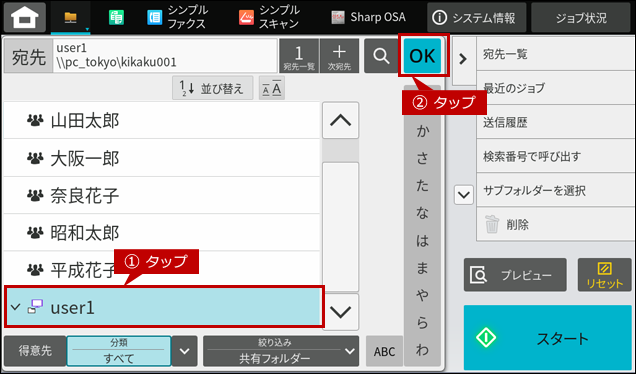
Task: Jump to ら index
Action: pyautogui.click(x=422, y=323)
